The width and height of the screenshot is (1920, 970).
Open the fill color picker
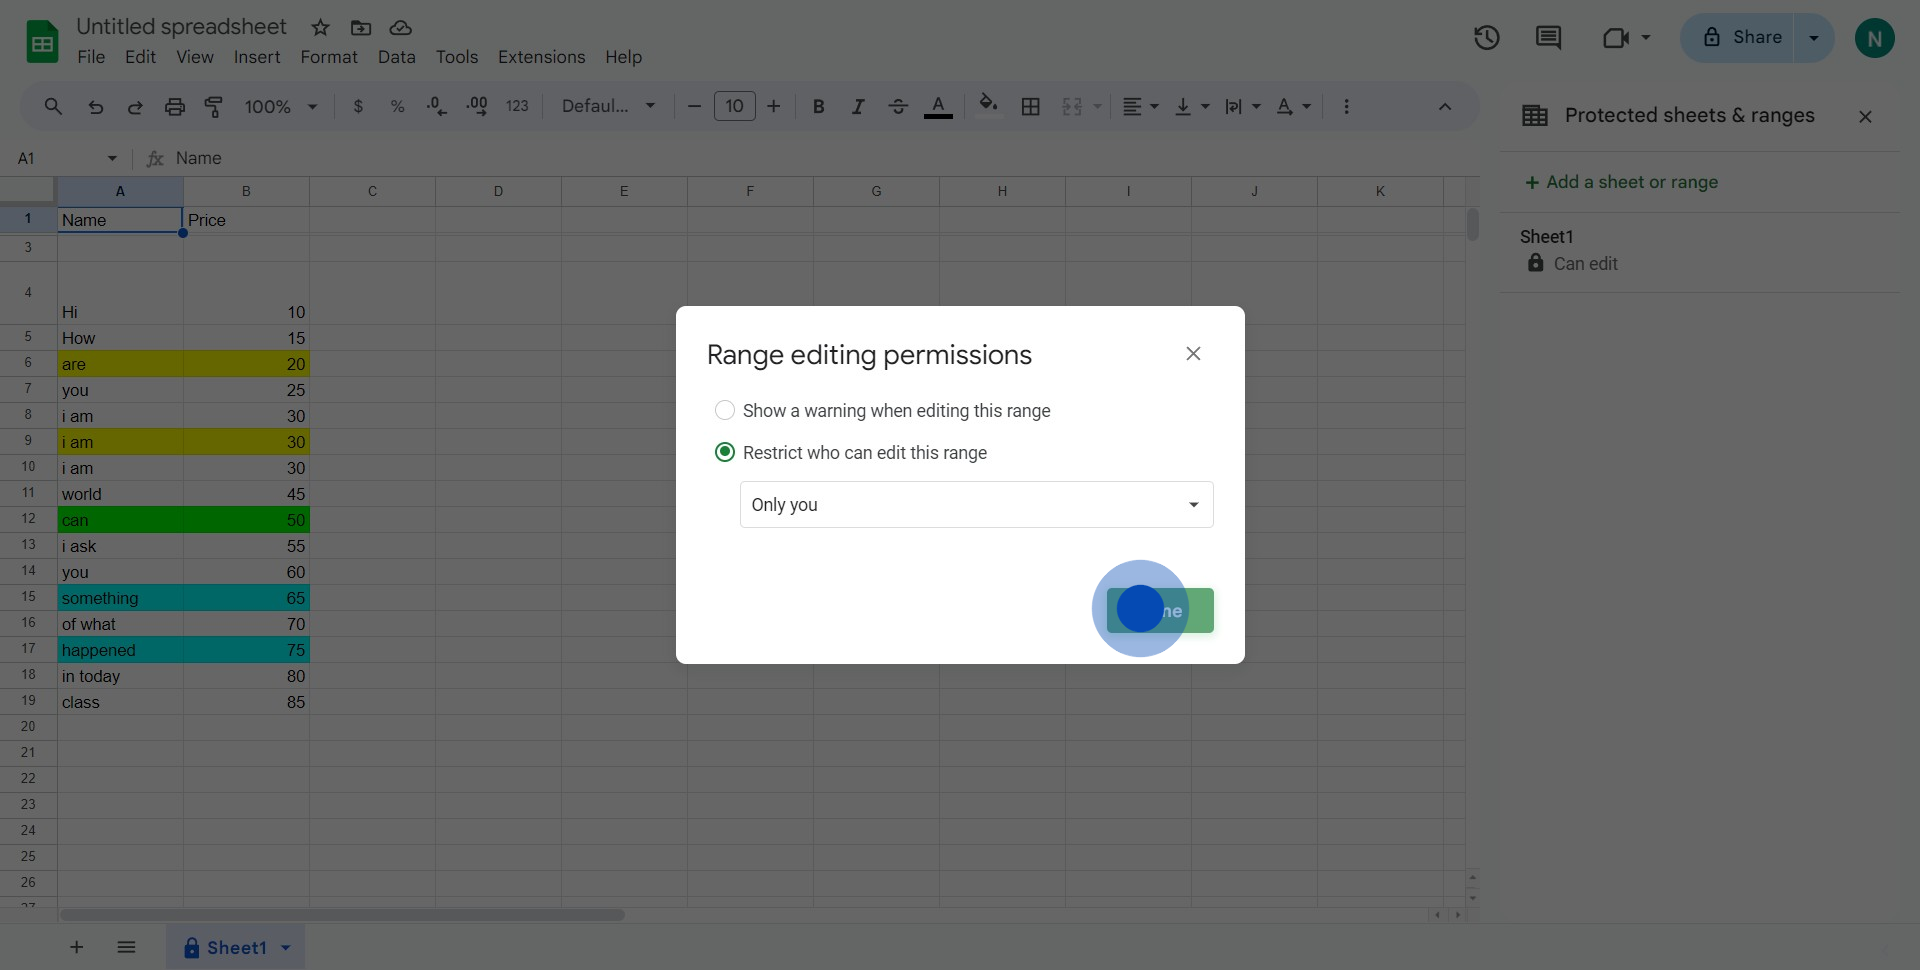click(988, 106)
